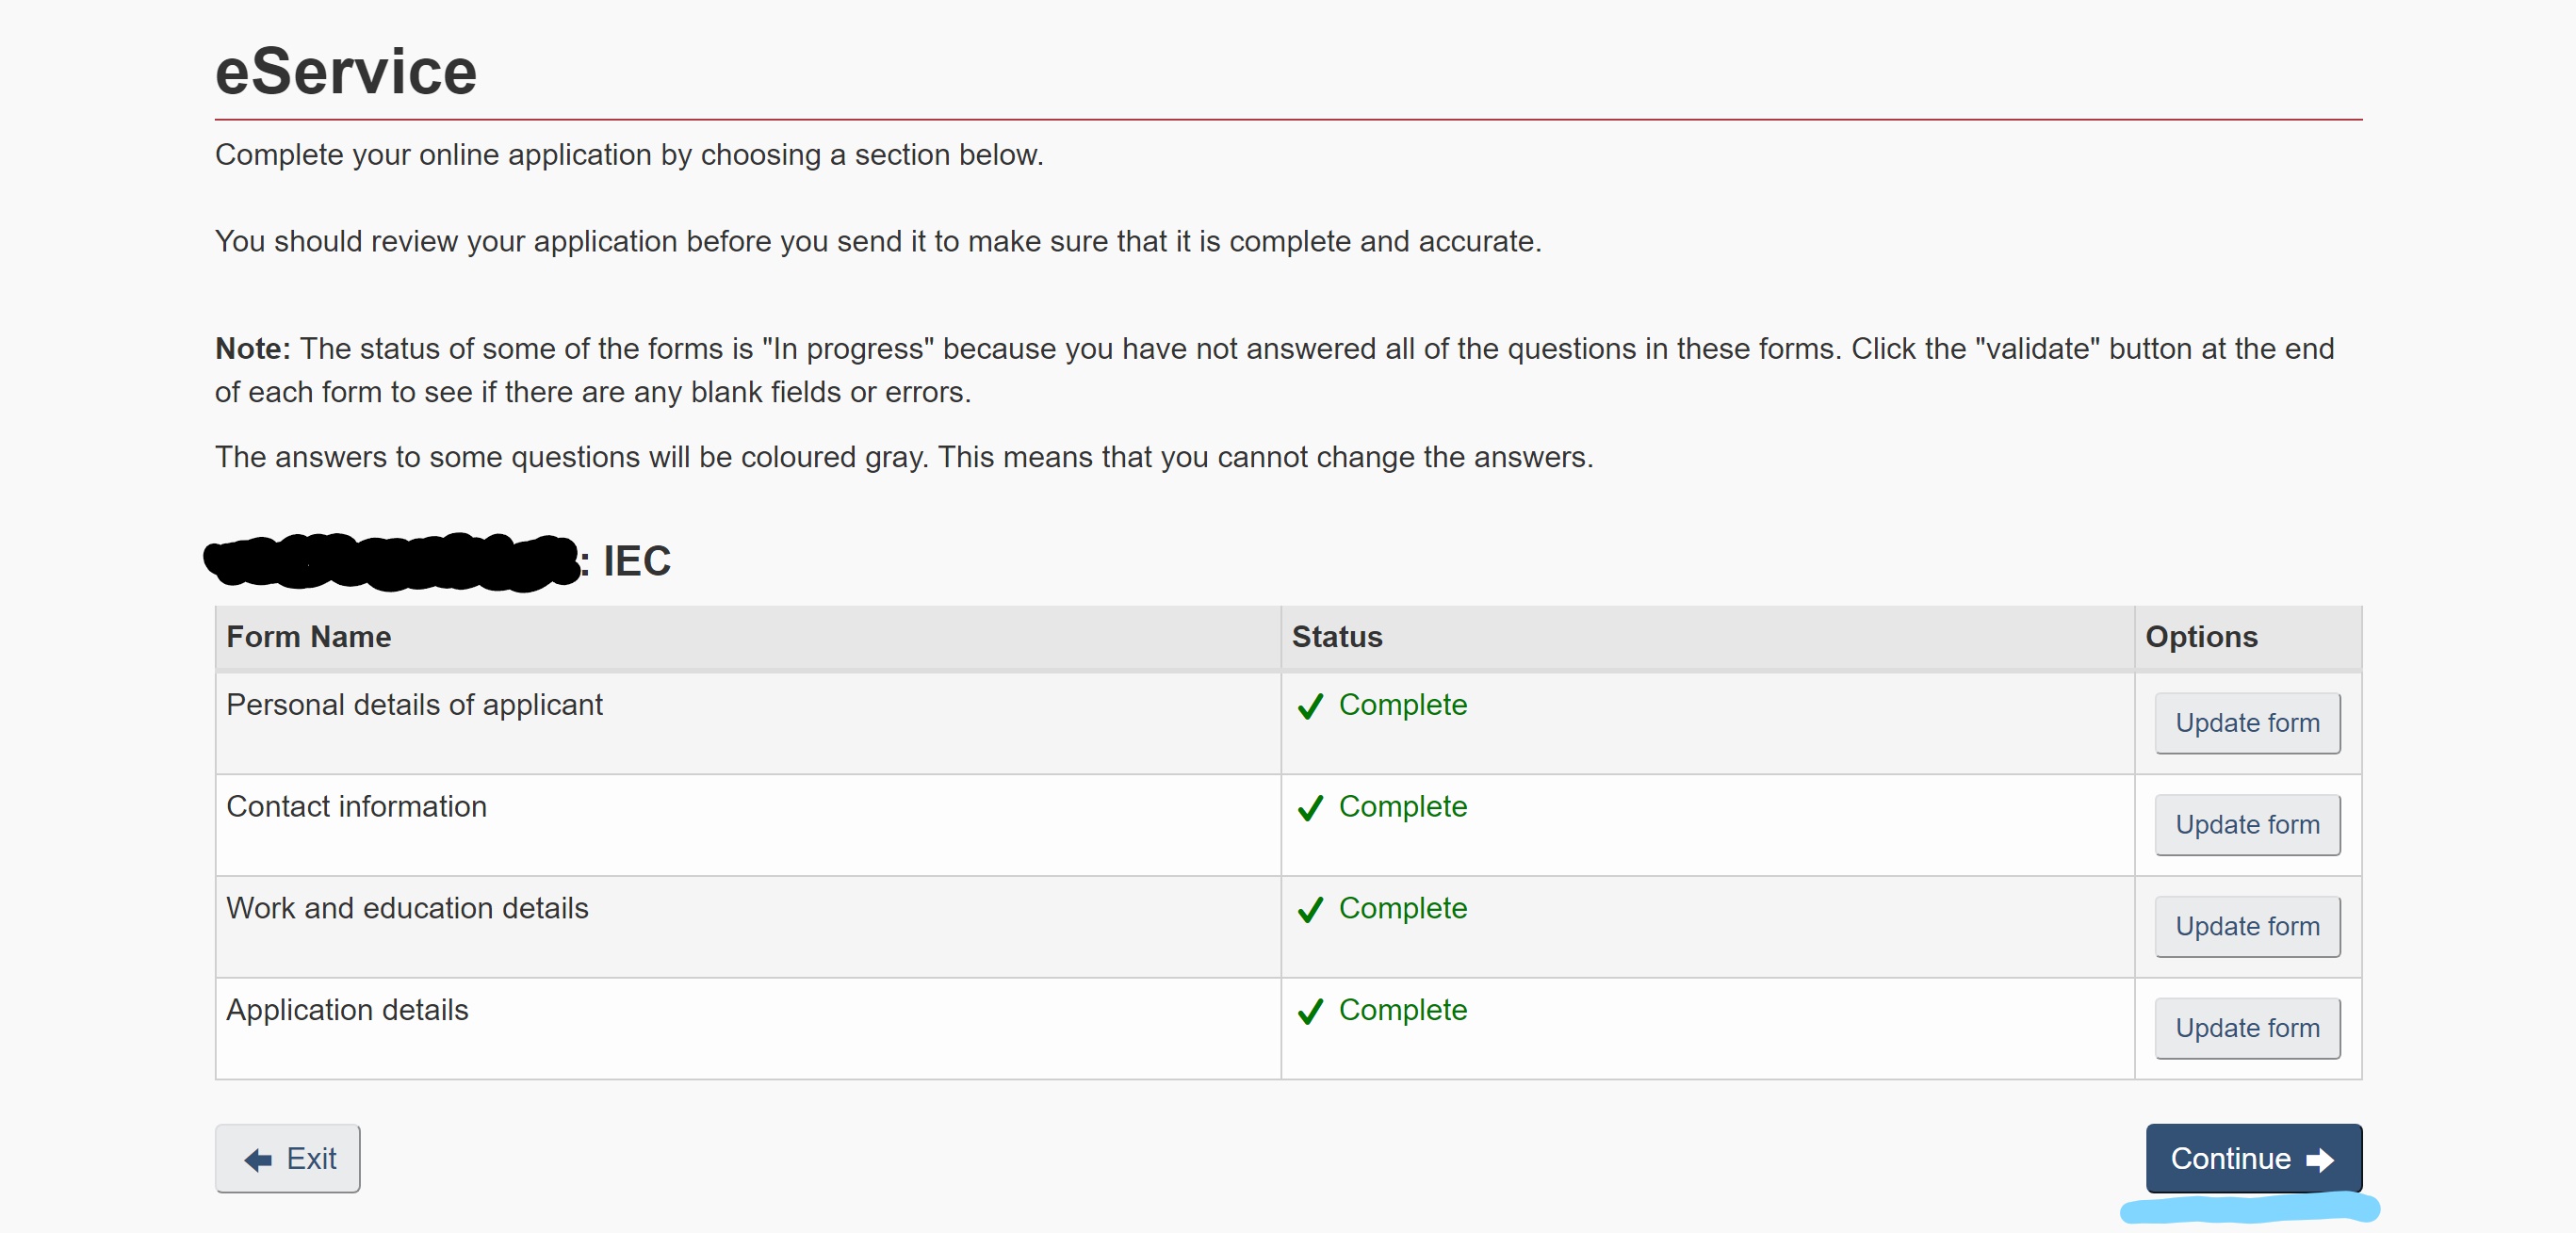Click the green checkmark for Work and education
The width and height of the screenshot is (2576, 1233).
(1310, 910)
